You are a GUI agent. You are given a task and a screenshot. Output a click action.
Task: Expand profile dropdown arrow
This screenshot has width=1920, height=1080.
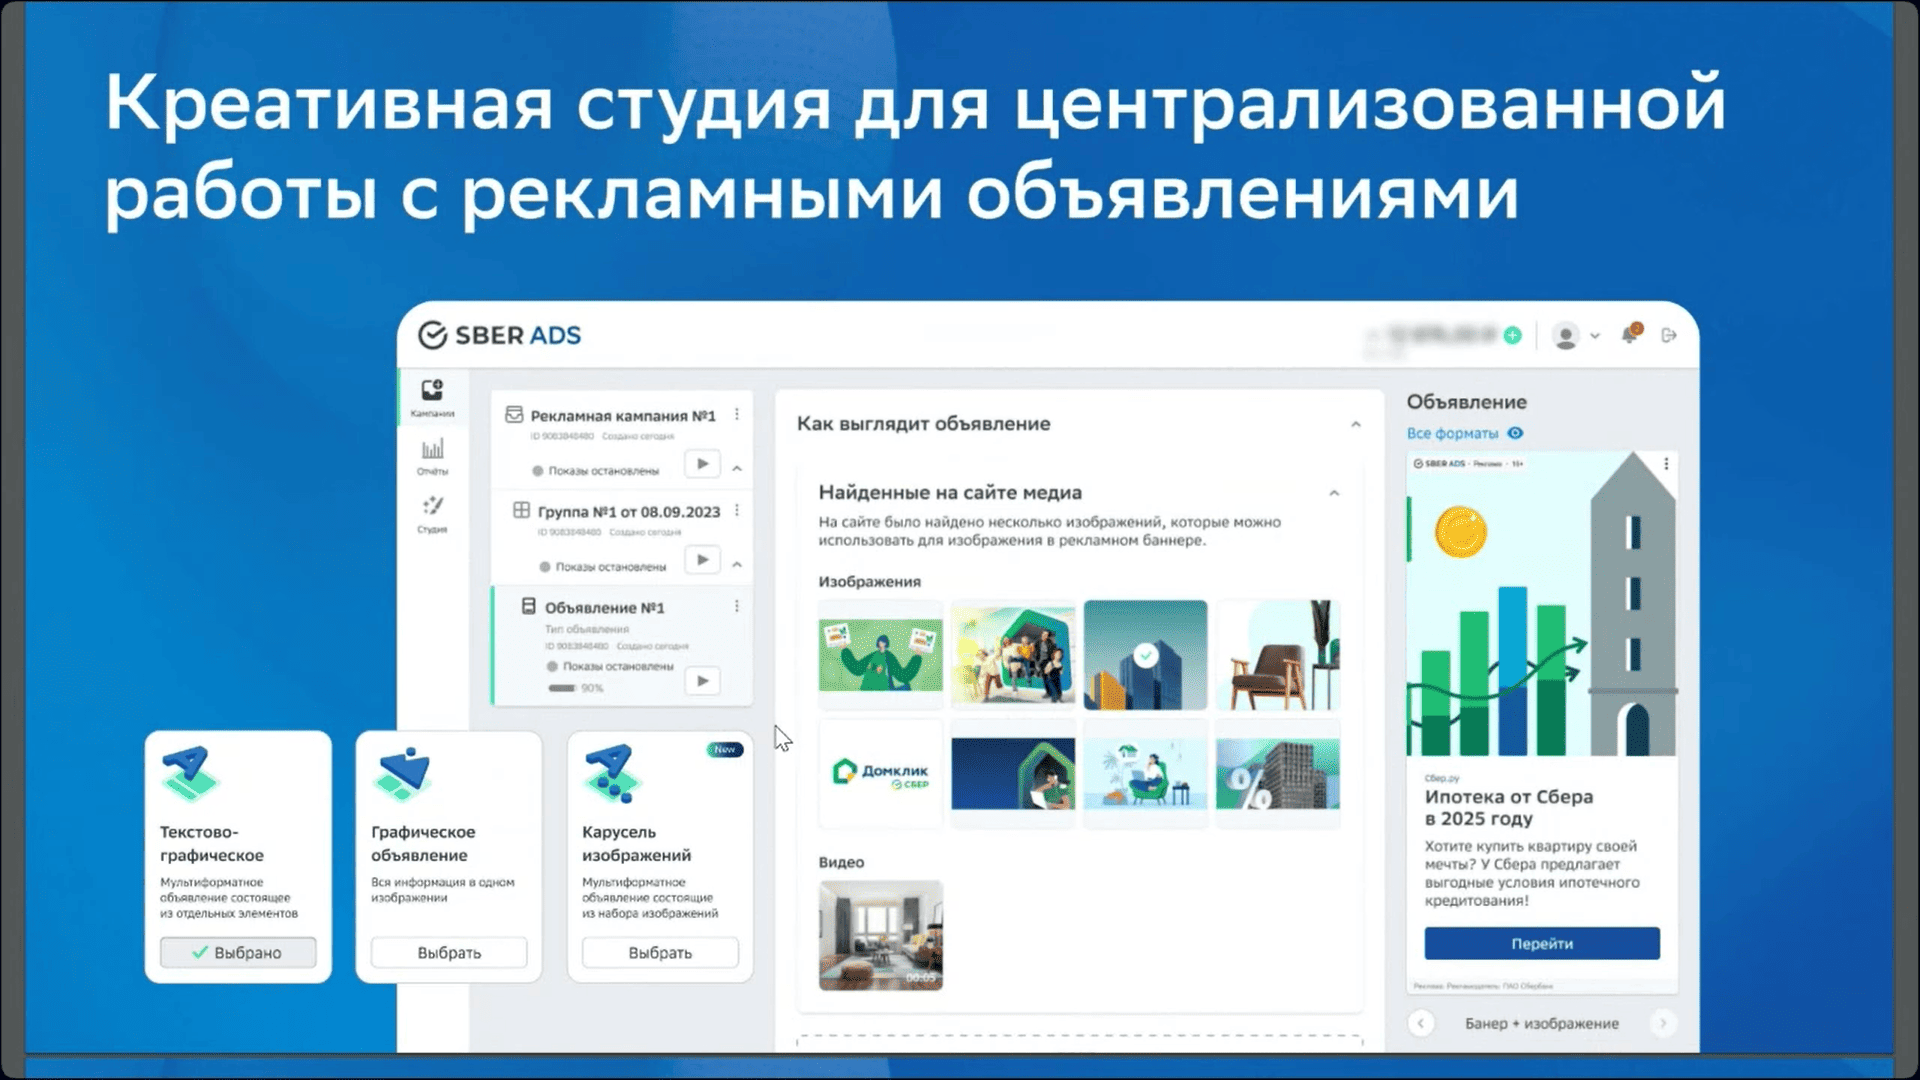[1595, 336]
